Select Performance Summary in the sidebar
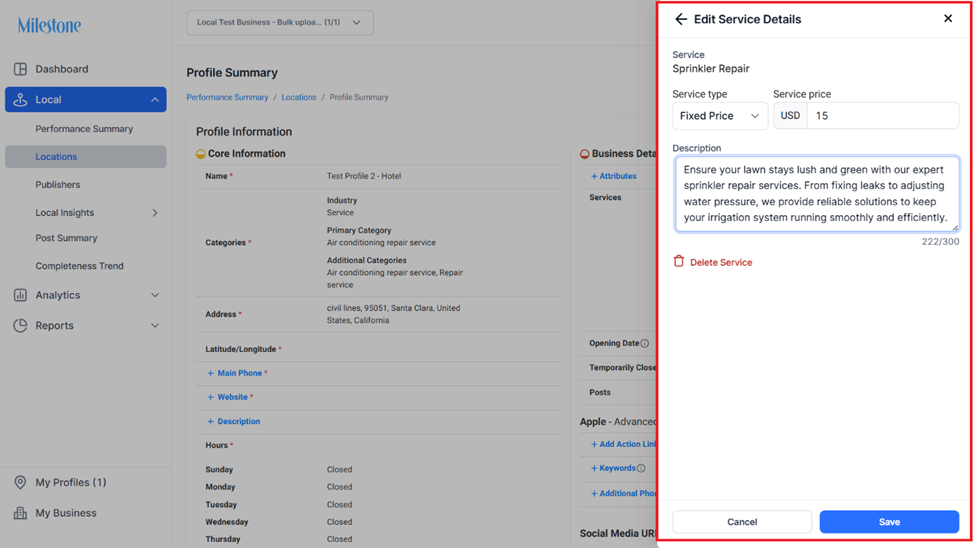 pos(84,129)
